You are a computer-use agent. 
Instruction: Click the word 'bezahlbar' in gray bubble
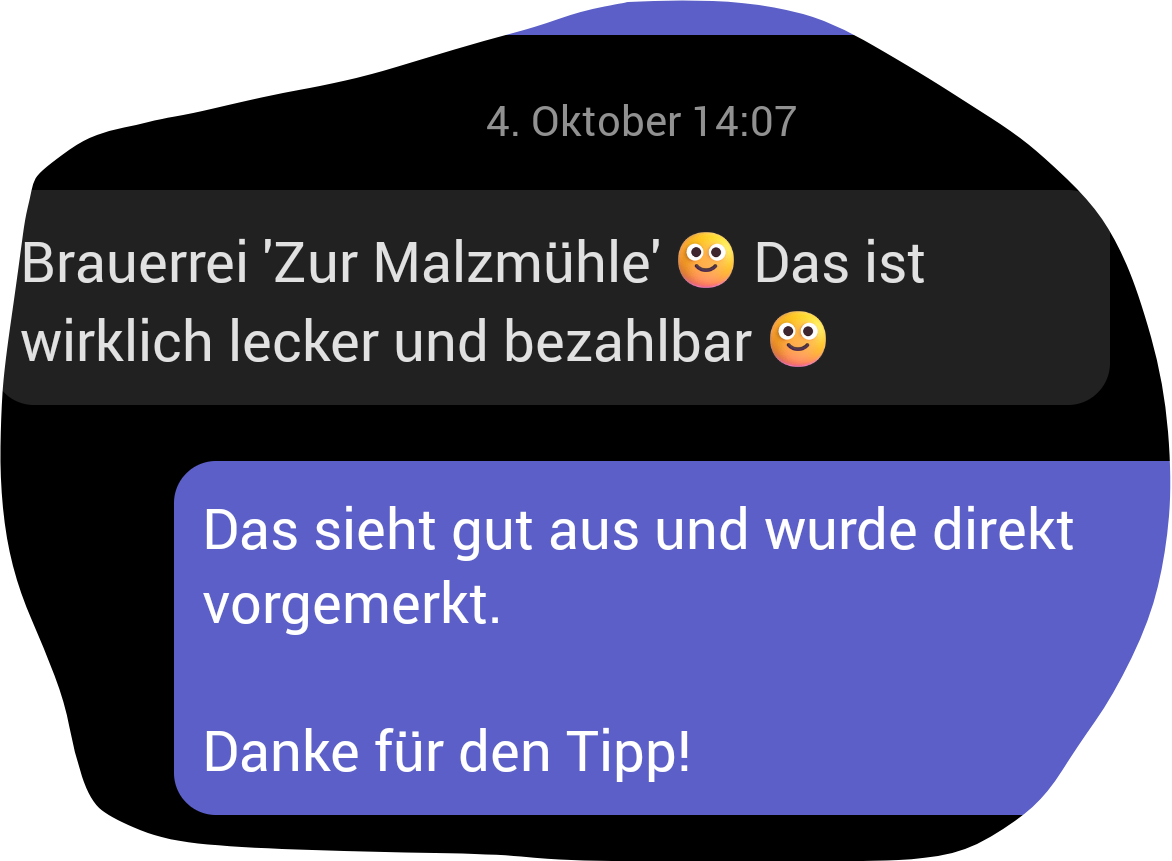point(628,341)
